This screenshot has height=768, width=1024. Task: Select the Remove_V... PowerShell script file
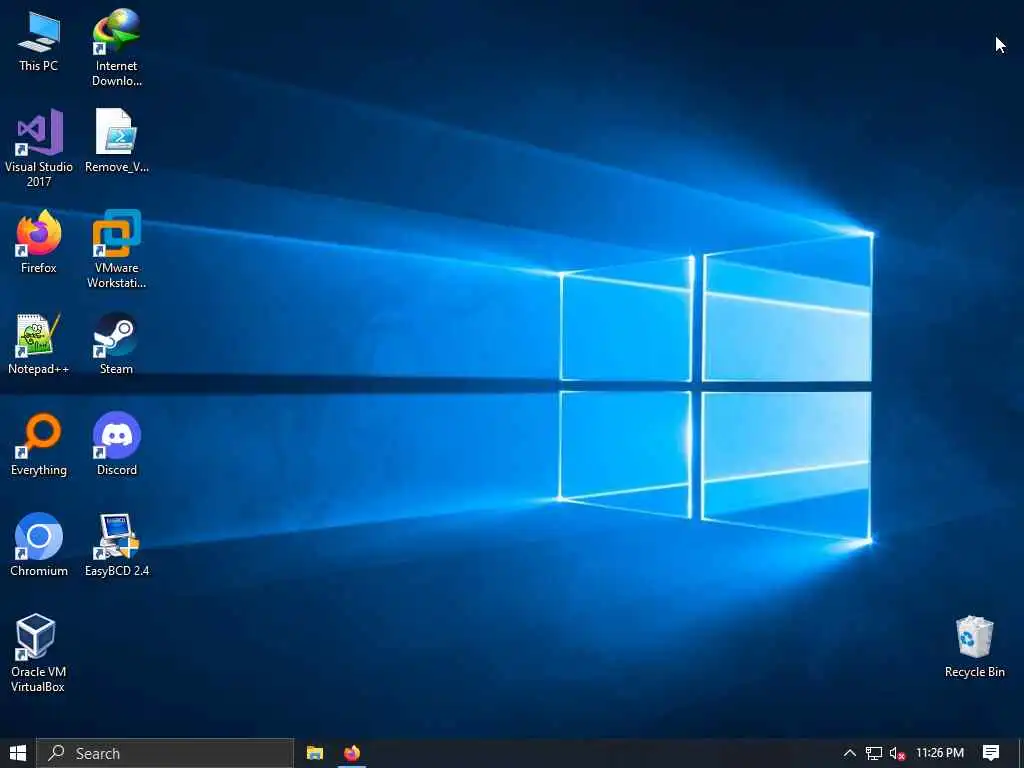click(x=116, y=140)
